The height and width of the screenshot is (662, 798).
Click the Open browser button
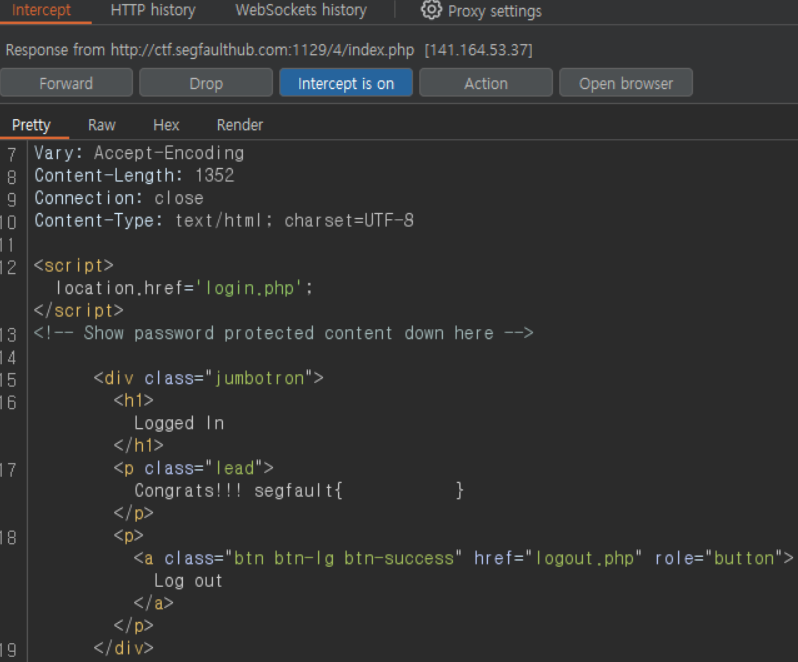point(626,83)
